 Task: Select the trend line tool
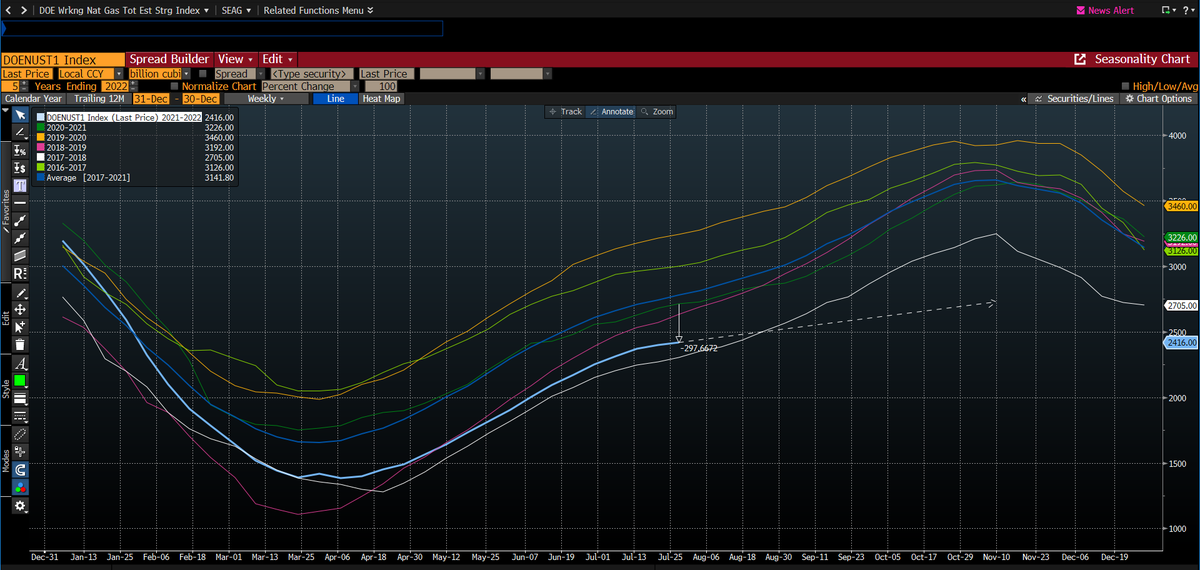tap(20, 220)
